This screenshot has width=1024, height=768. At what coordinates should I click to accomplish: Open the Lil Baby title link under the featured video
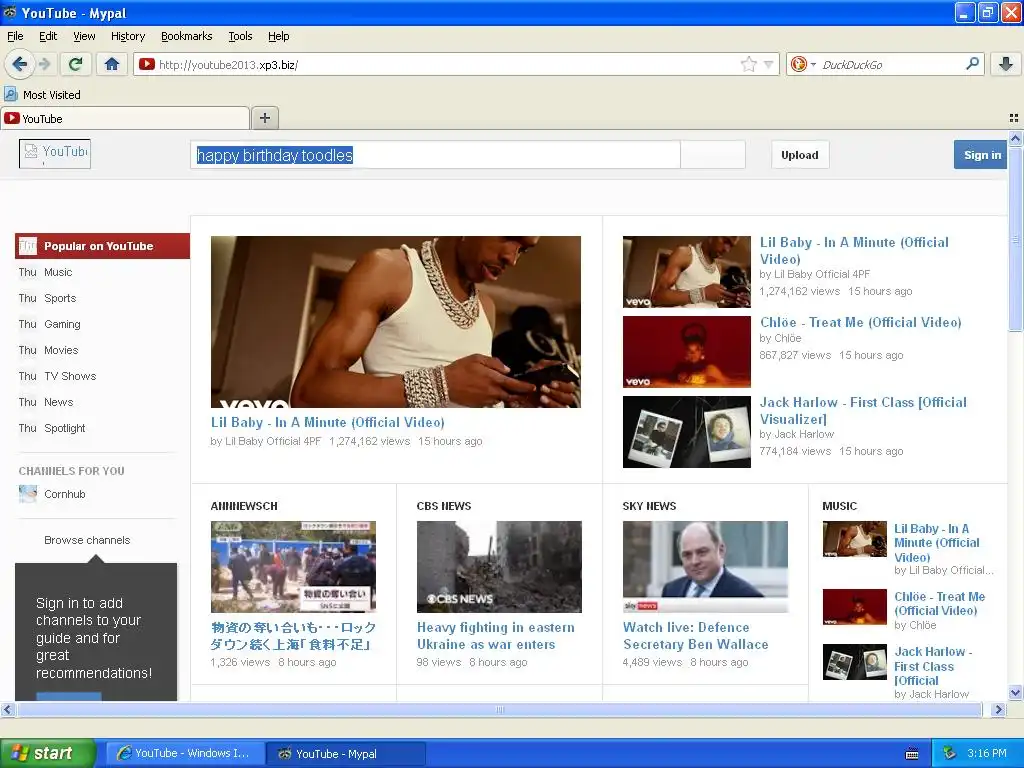tap(328, 423)
